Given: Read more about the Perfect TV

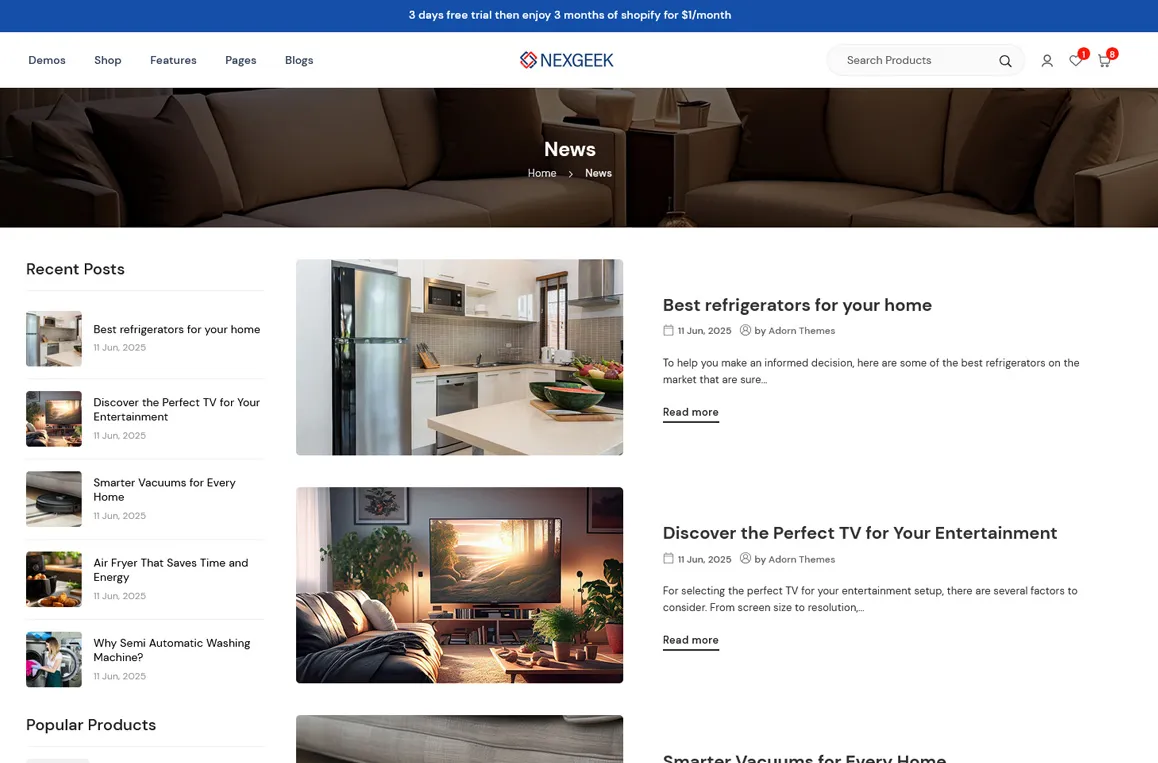Looking at the screenshot, I should 690,640.
